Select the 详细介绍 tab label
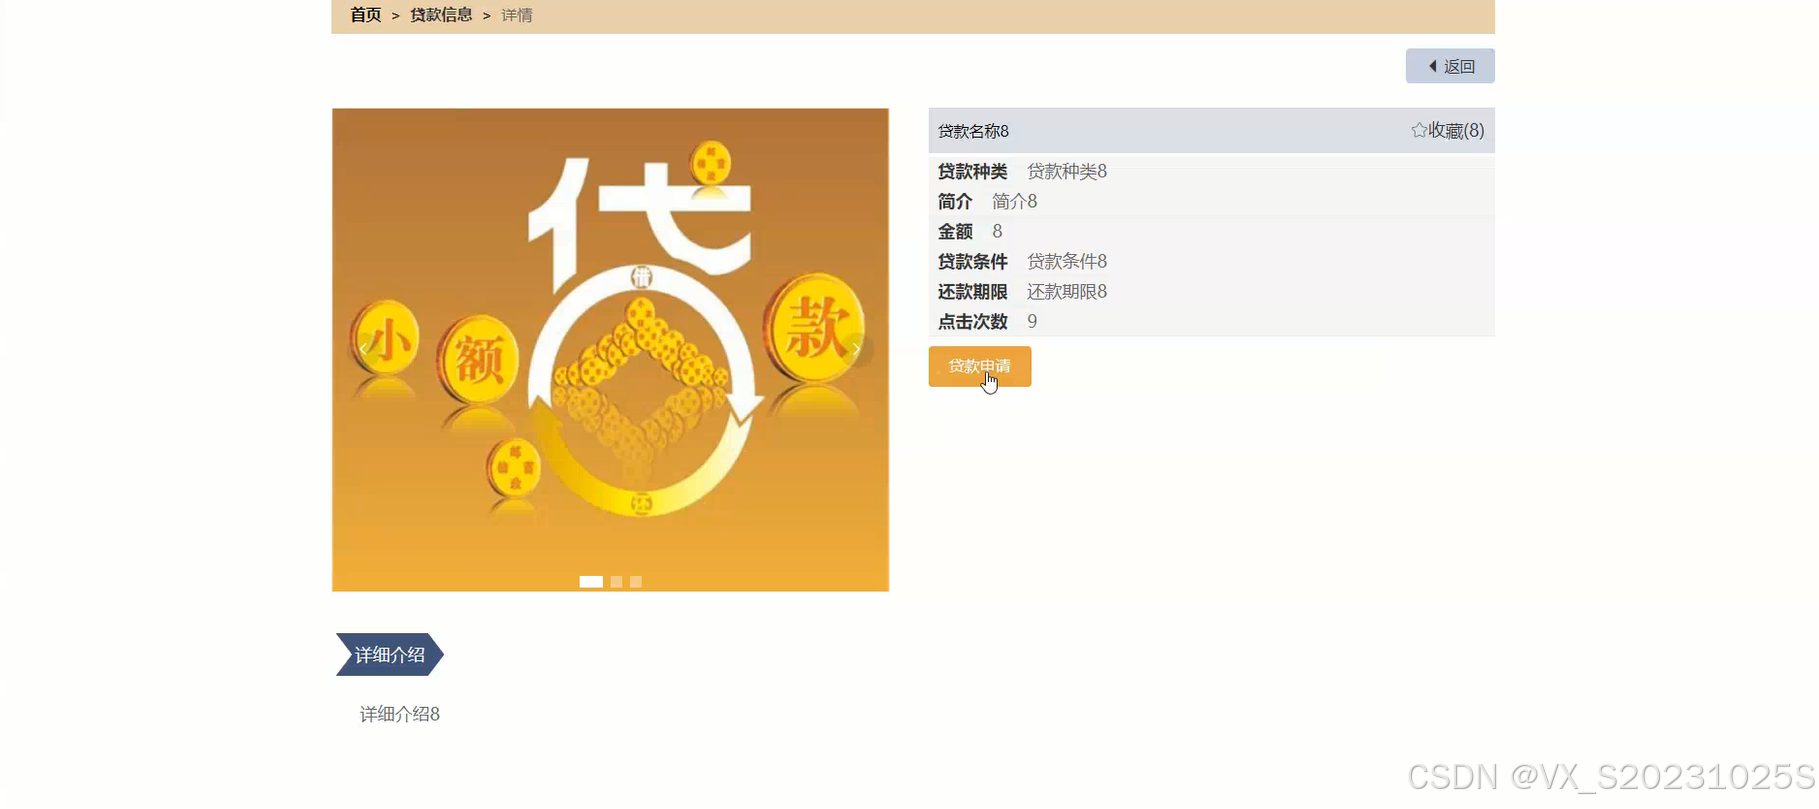This screenshot has height=809, width=1819. click(390, 655)
